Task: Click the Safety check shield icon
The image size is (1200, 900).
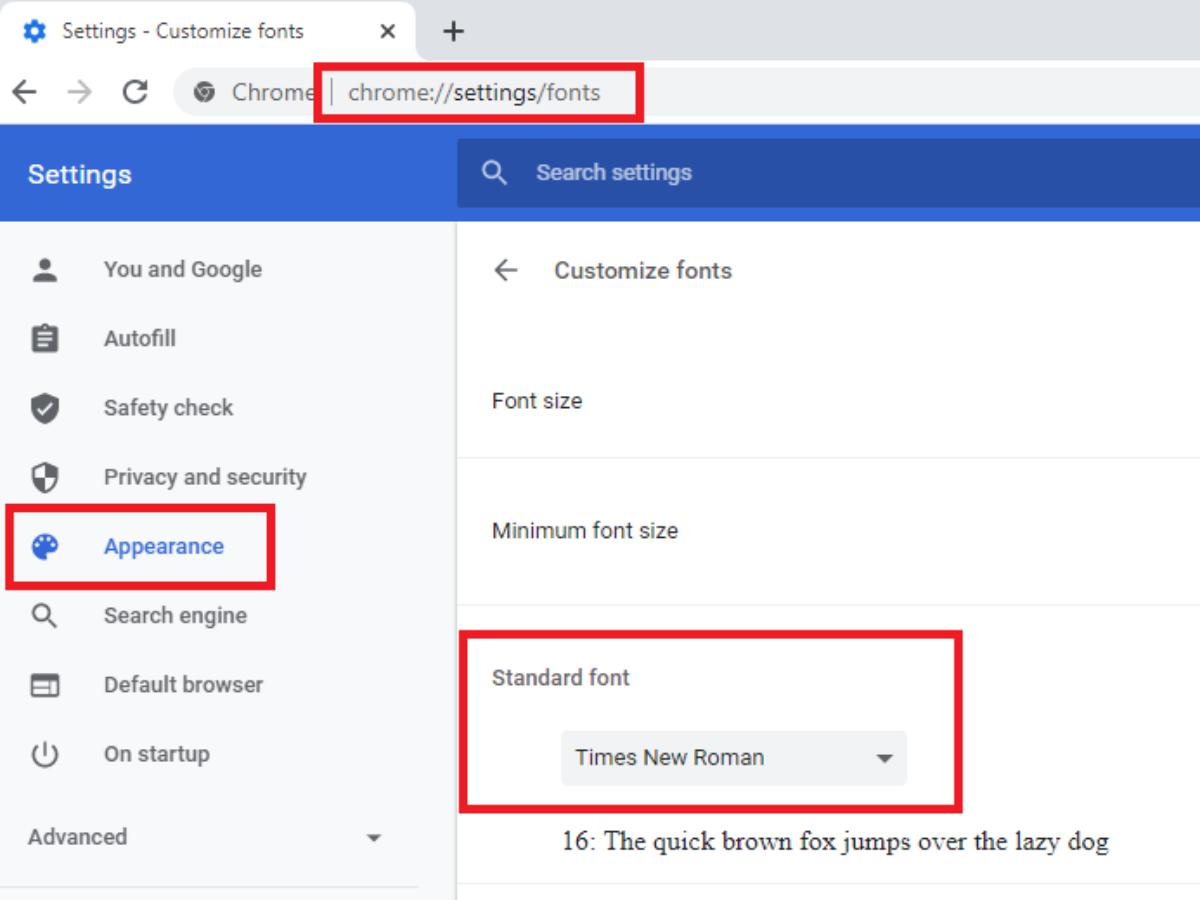Action: coord(45,408)
